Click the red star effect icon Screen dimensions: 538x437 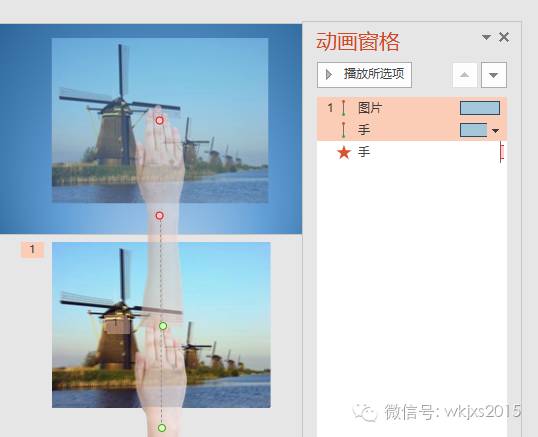pyautogui.click(x=344, y=152)
